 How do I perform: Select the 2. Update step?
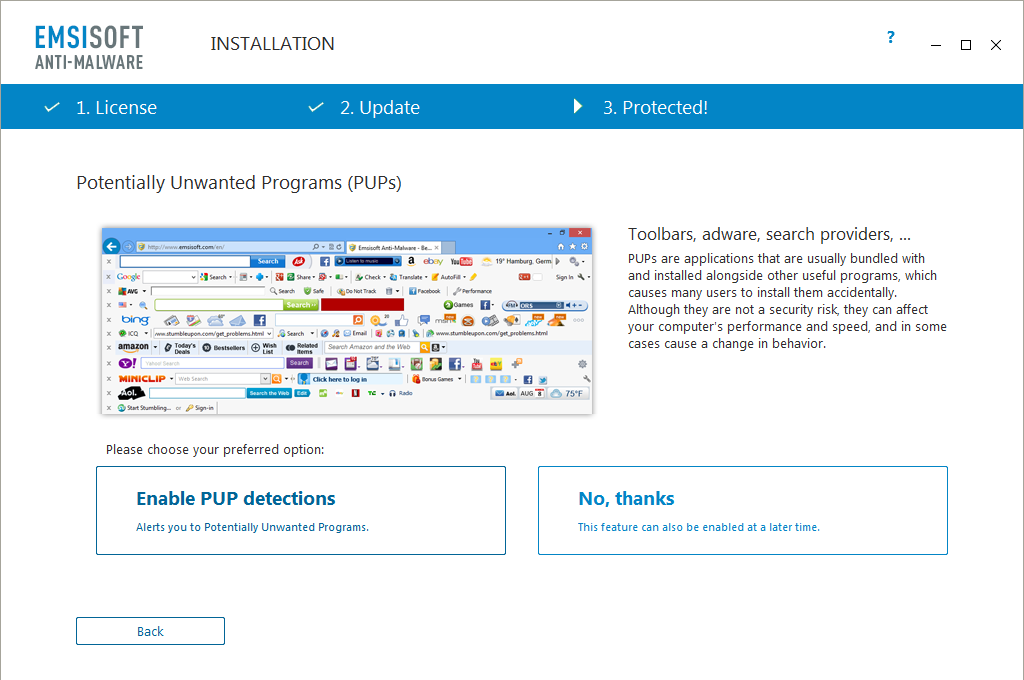coord(379,108)
